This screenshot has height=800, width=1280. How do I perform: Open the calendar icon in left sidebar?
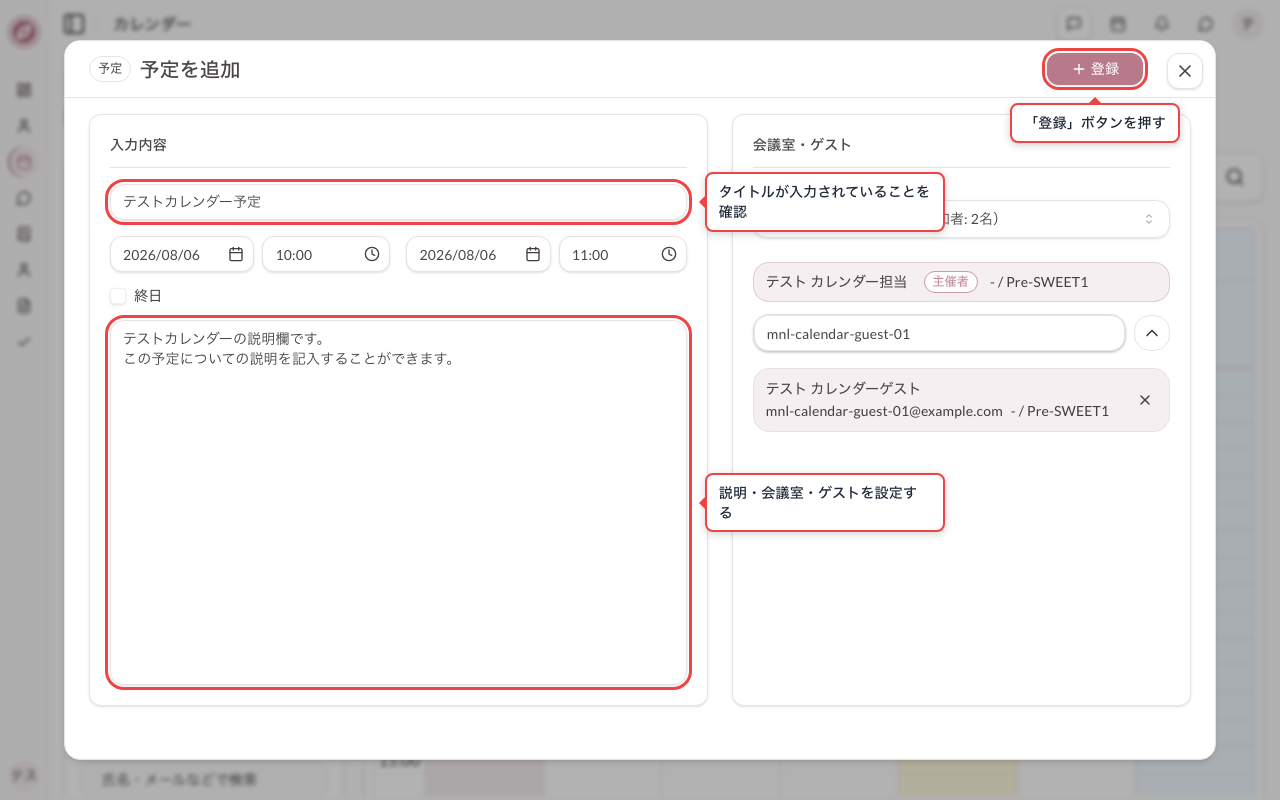pyautogui.click(x=24, y=161)
